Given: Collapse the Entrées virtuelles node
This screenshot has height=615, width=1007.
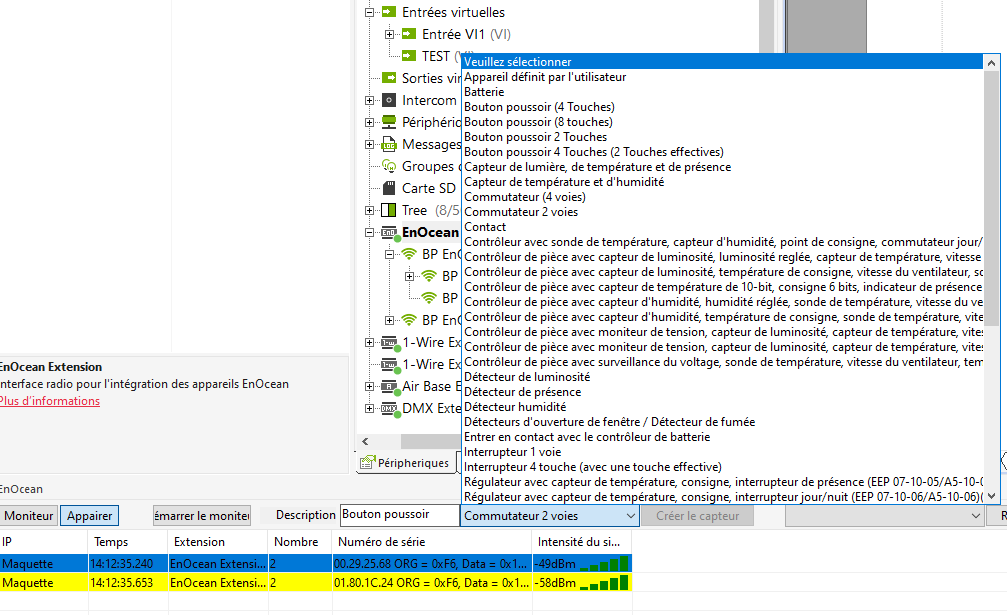Looking at the screenshot, I should tap(370, 13).
